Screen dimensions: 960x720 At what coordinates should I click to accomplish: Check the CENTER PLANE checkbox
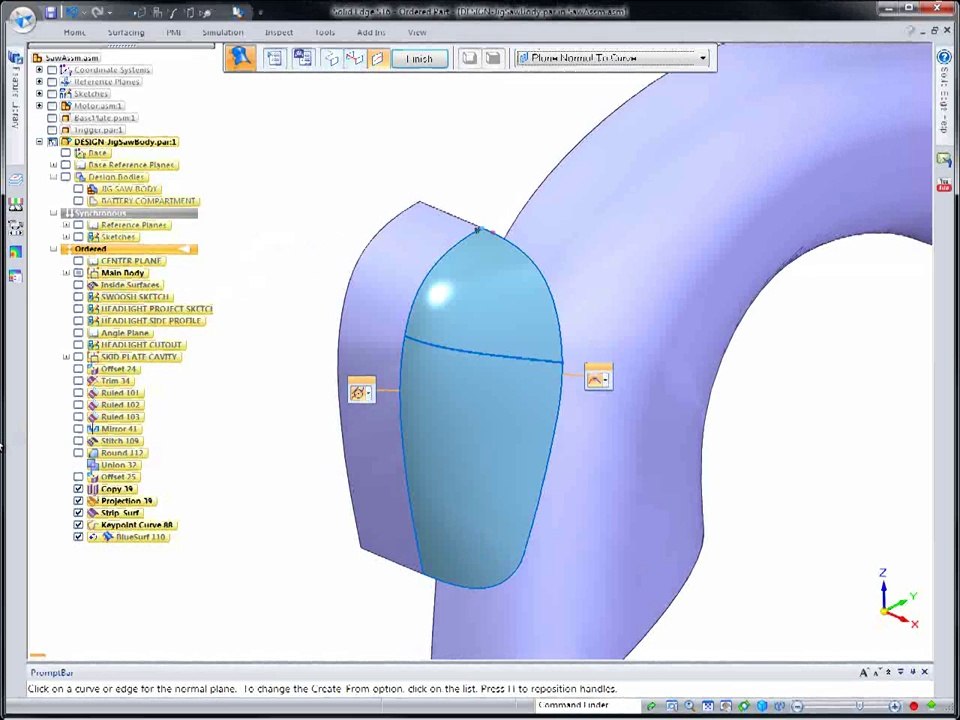click(78, 261)
